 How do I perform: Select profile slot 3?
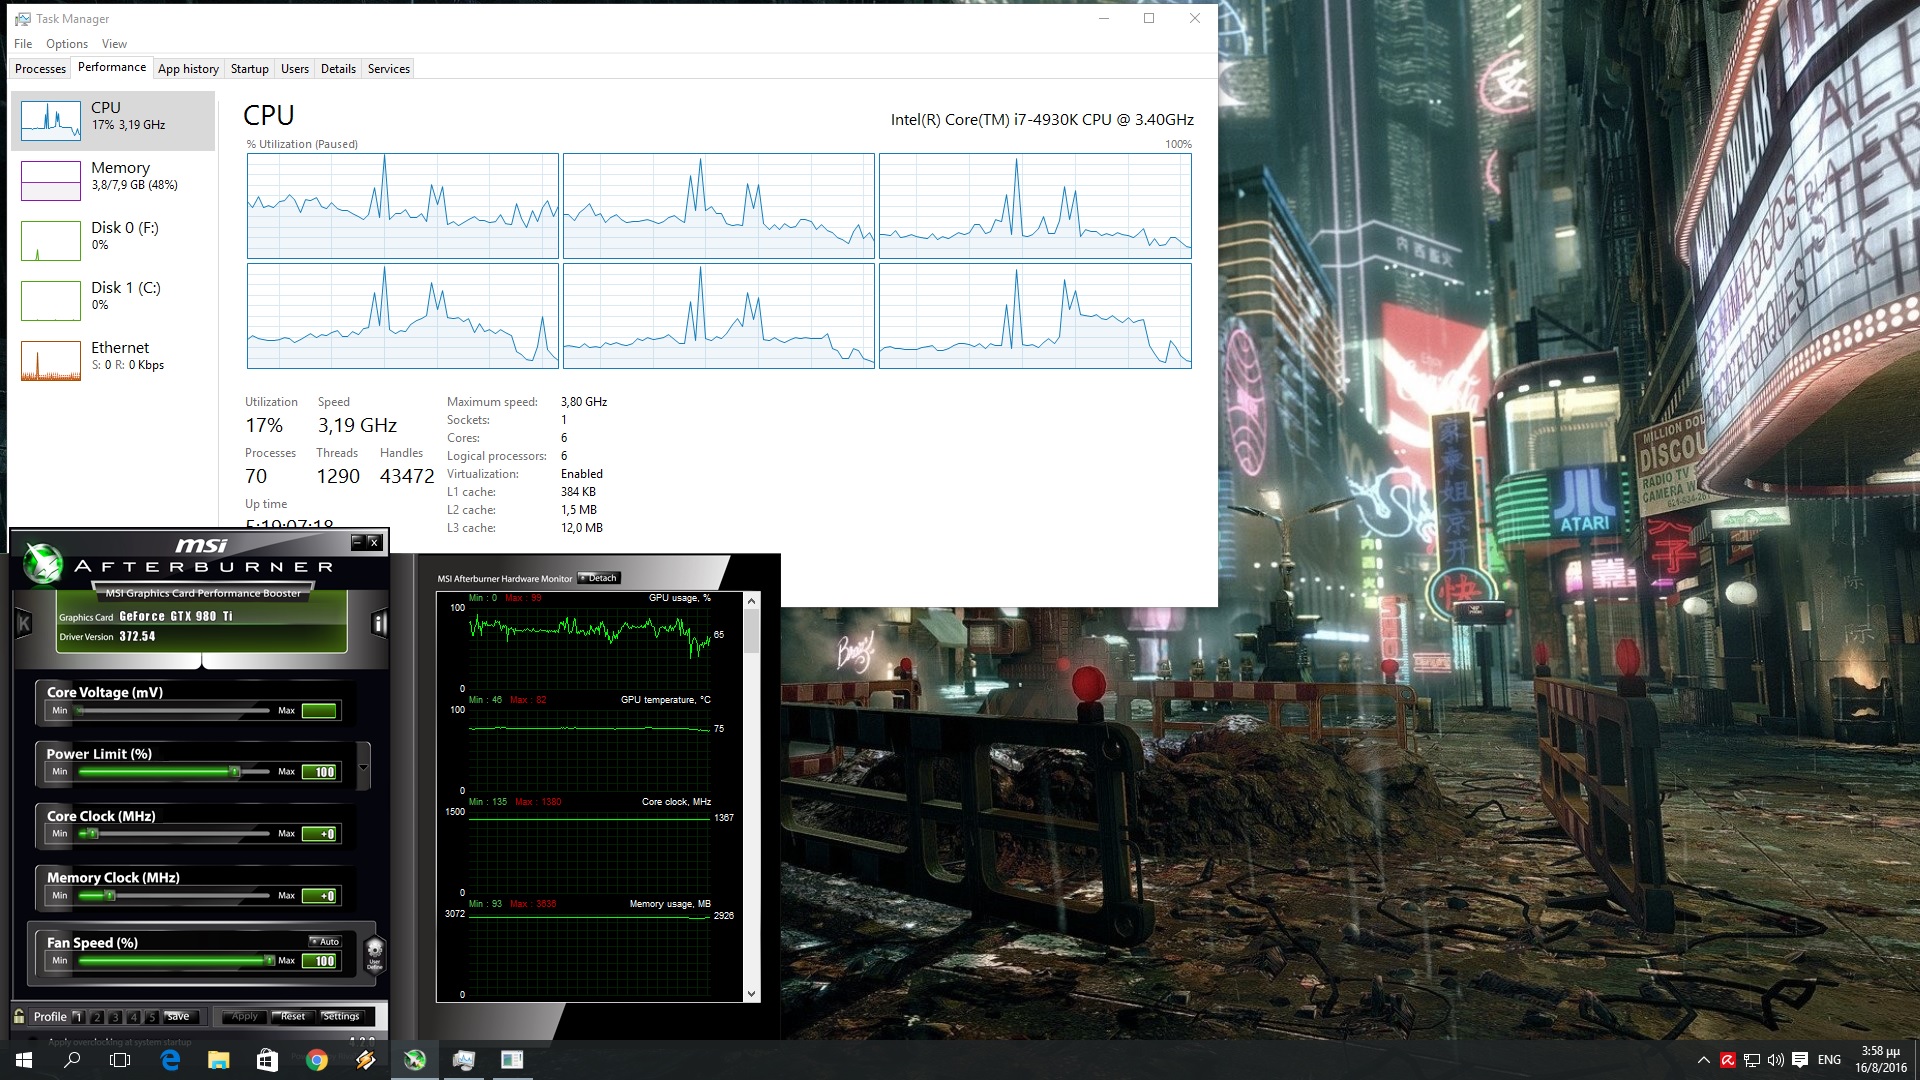115,1017
